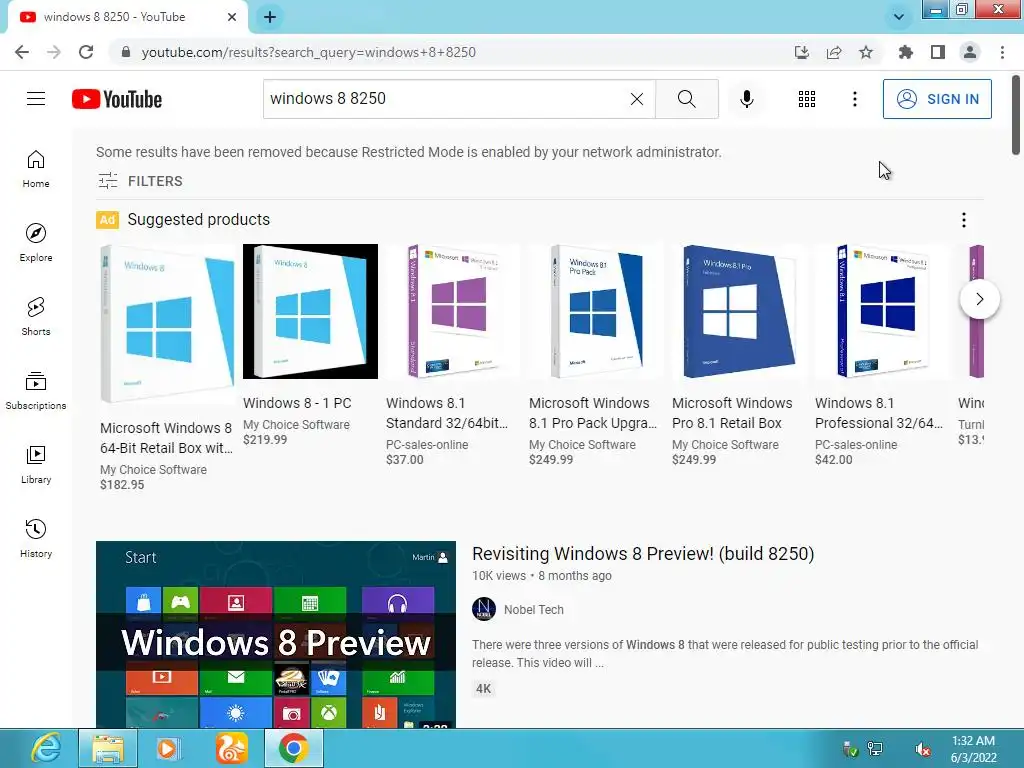This screenshot has height=768, width=1024.
Task: Open Subscriptions in the sidebar
Action: point(36,390)
